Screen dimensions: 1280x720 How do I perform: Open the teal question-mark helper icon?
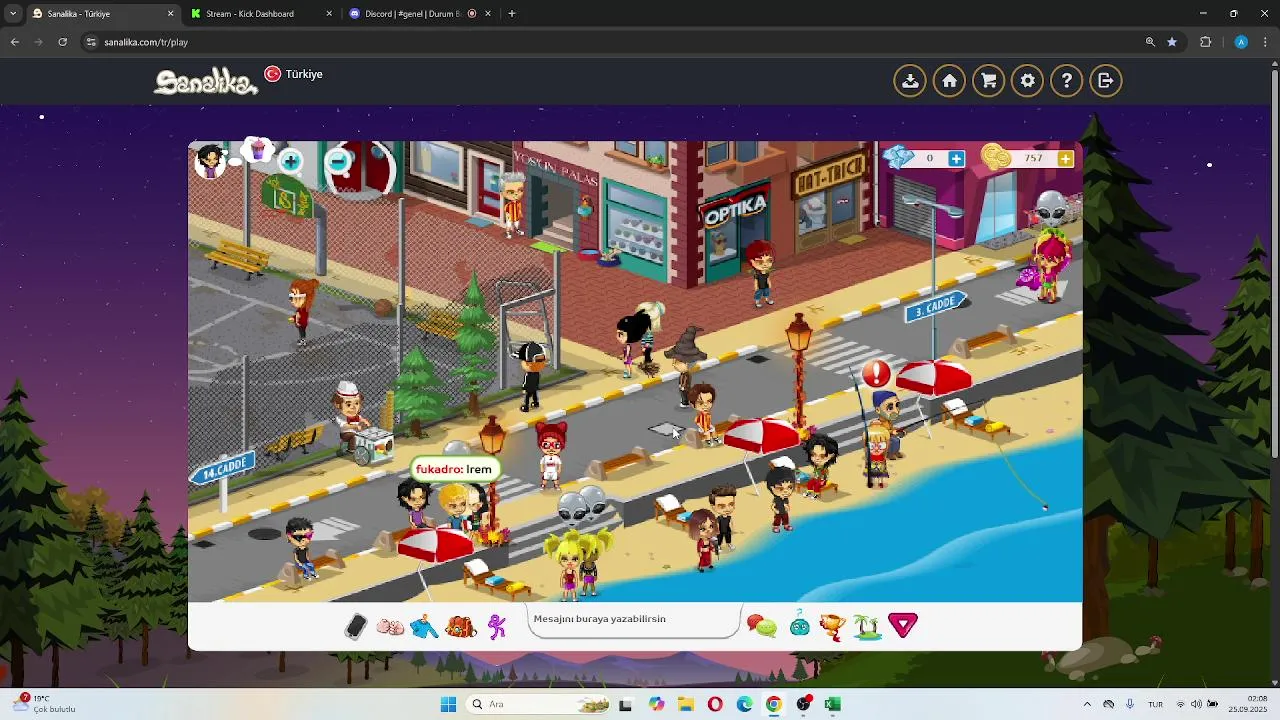coord(800,626)
